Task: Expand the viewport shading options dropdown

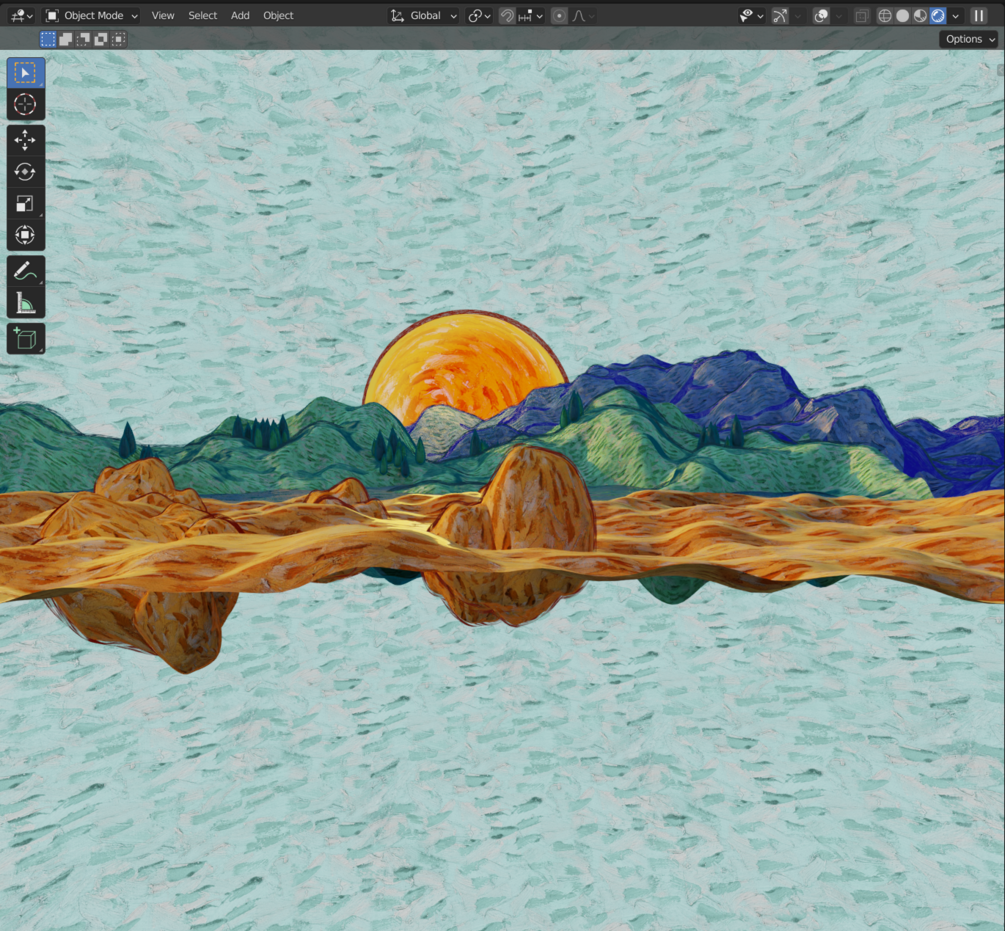Action: [x=956, y=15]
